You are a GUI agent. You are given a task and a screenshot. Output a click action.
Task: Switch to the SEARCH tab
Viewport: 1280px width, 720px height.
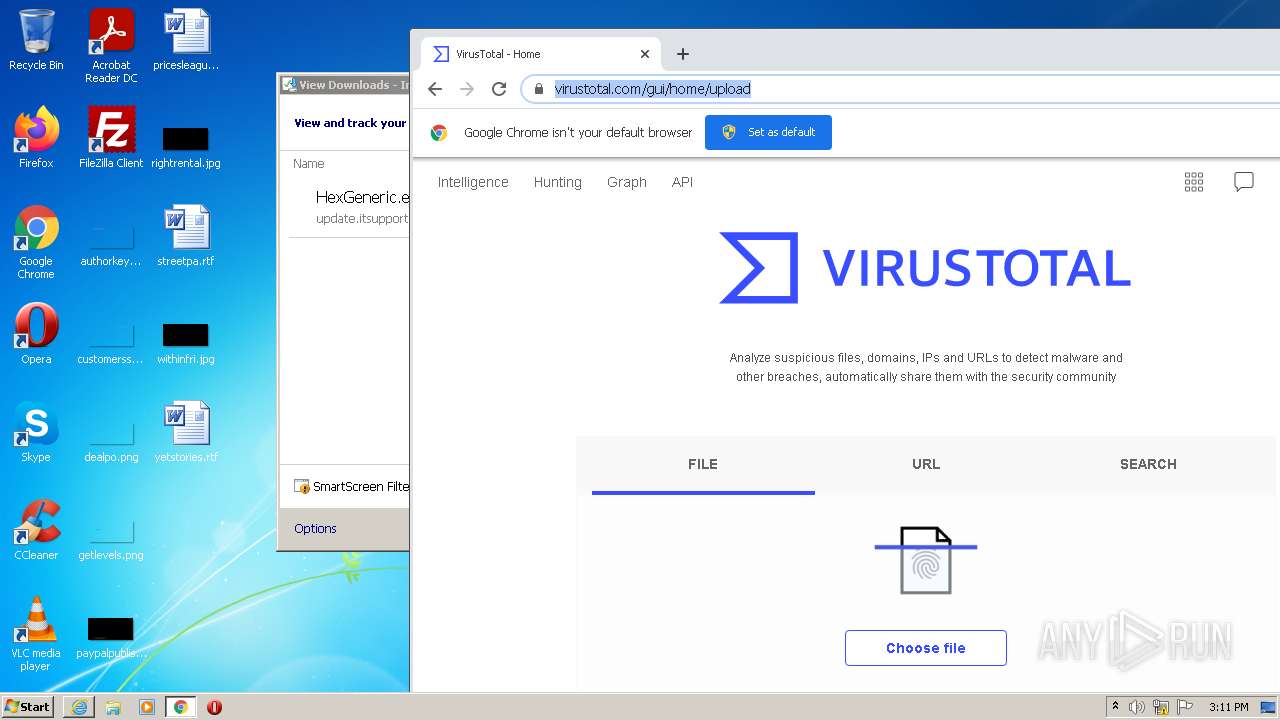1148,464
